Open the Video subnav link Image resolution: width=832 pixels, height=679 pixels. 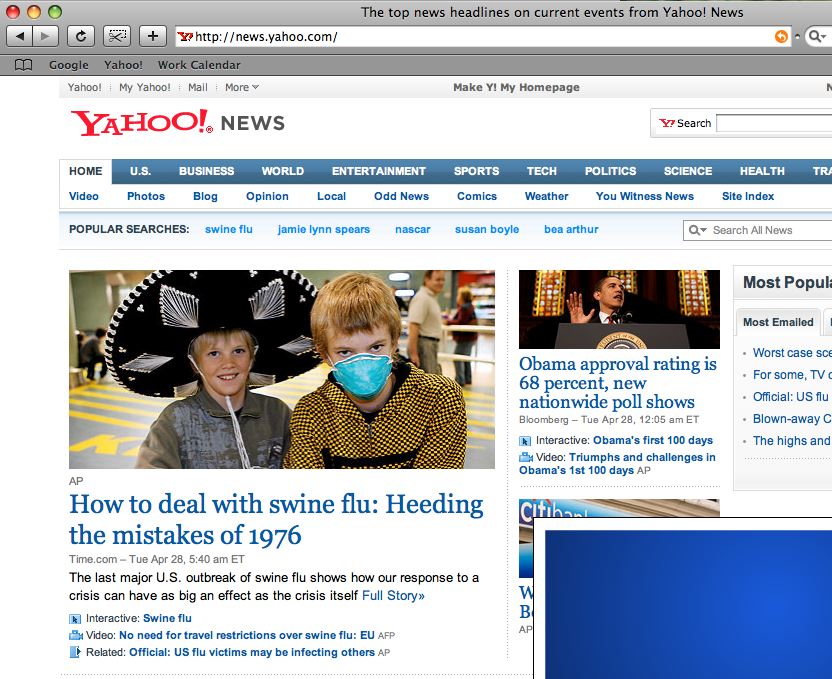click(84, 196)
